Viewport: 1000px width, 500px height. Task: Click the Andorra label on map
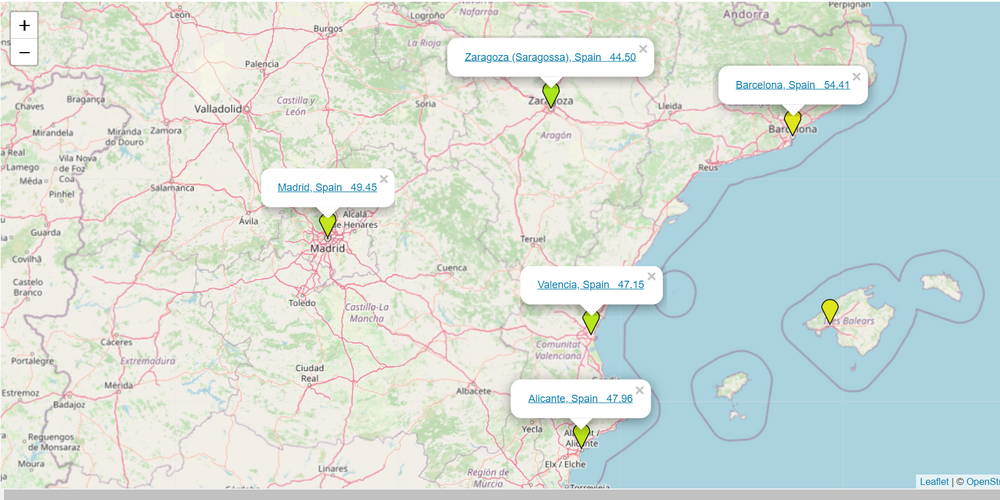(x=746, y=13)
